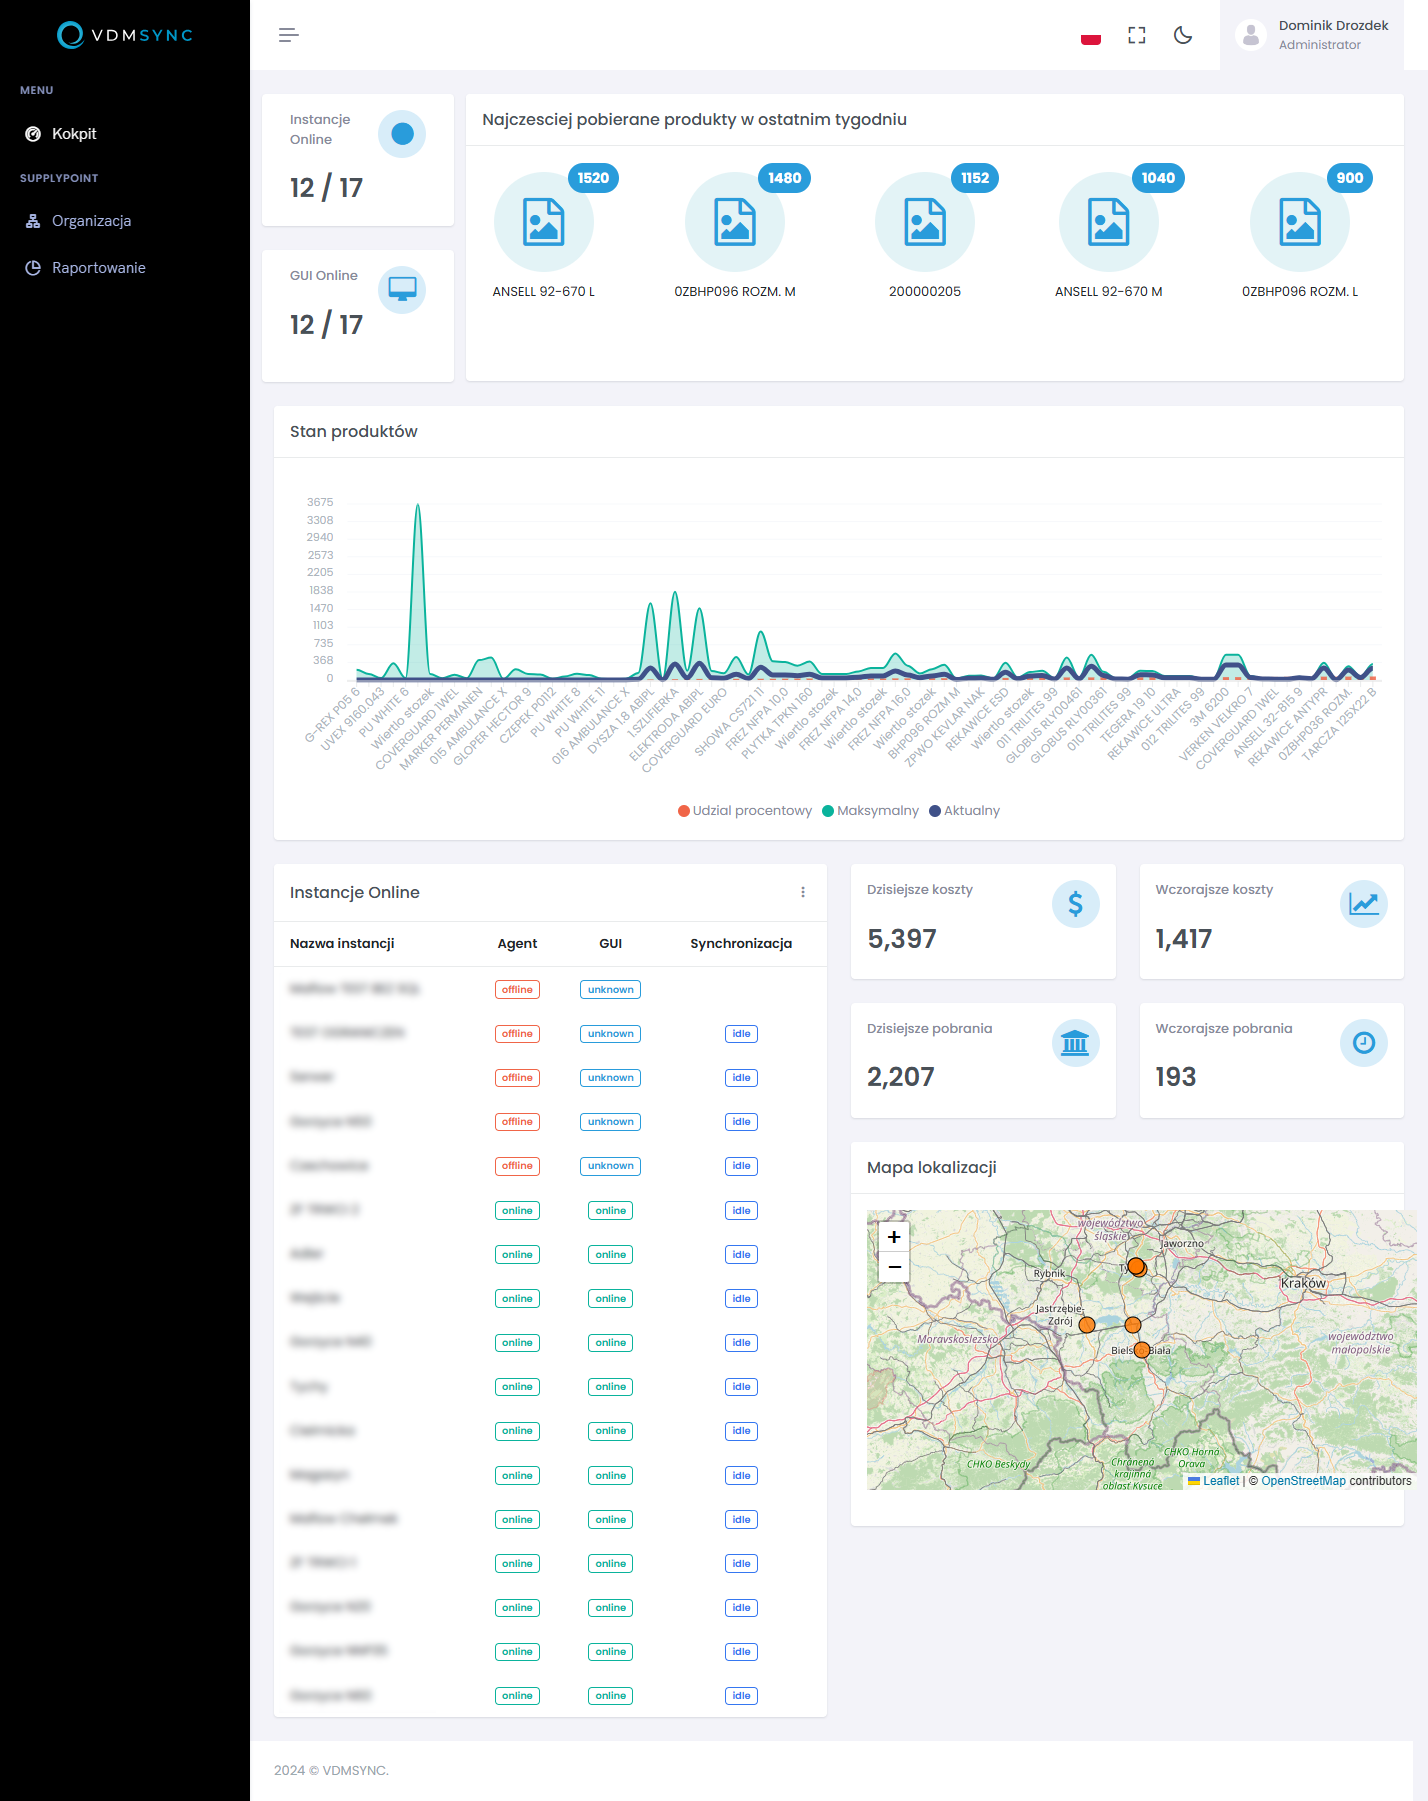Collapse sidebar with hamburger menu icon
The height and width of the screenshot is (1801, 1428).
(288, 35)
